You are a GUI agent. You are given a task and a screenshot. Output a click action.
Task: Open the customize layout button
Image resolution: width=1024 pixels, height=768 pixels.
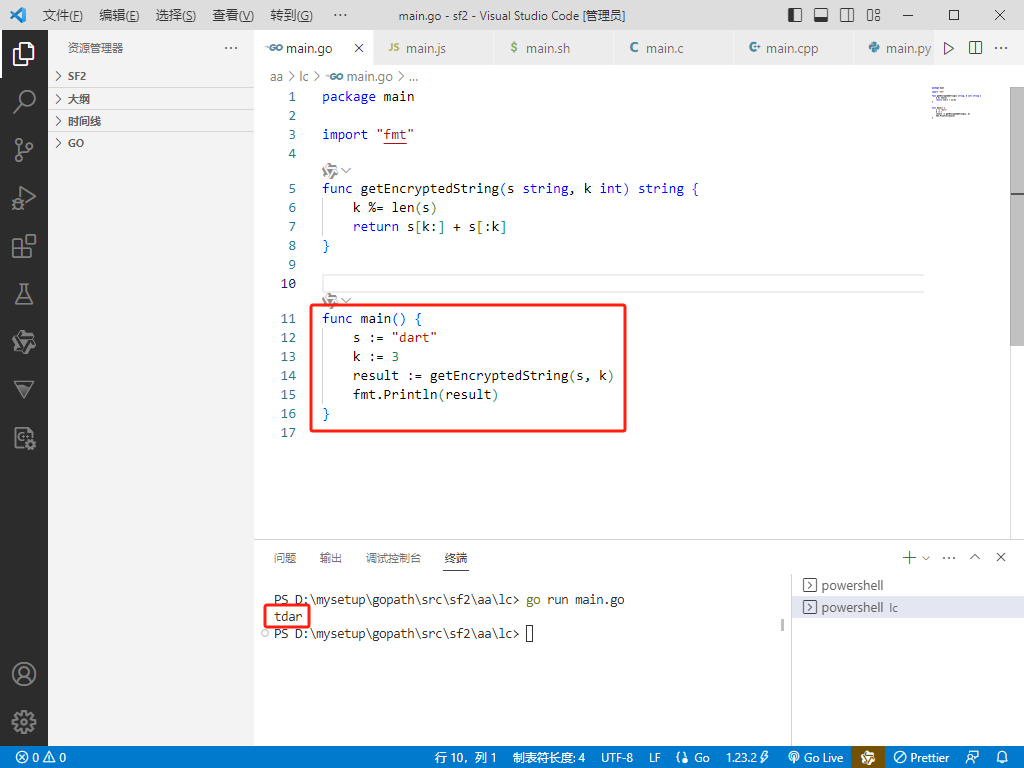point(874,15)
